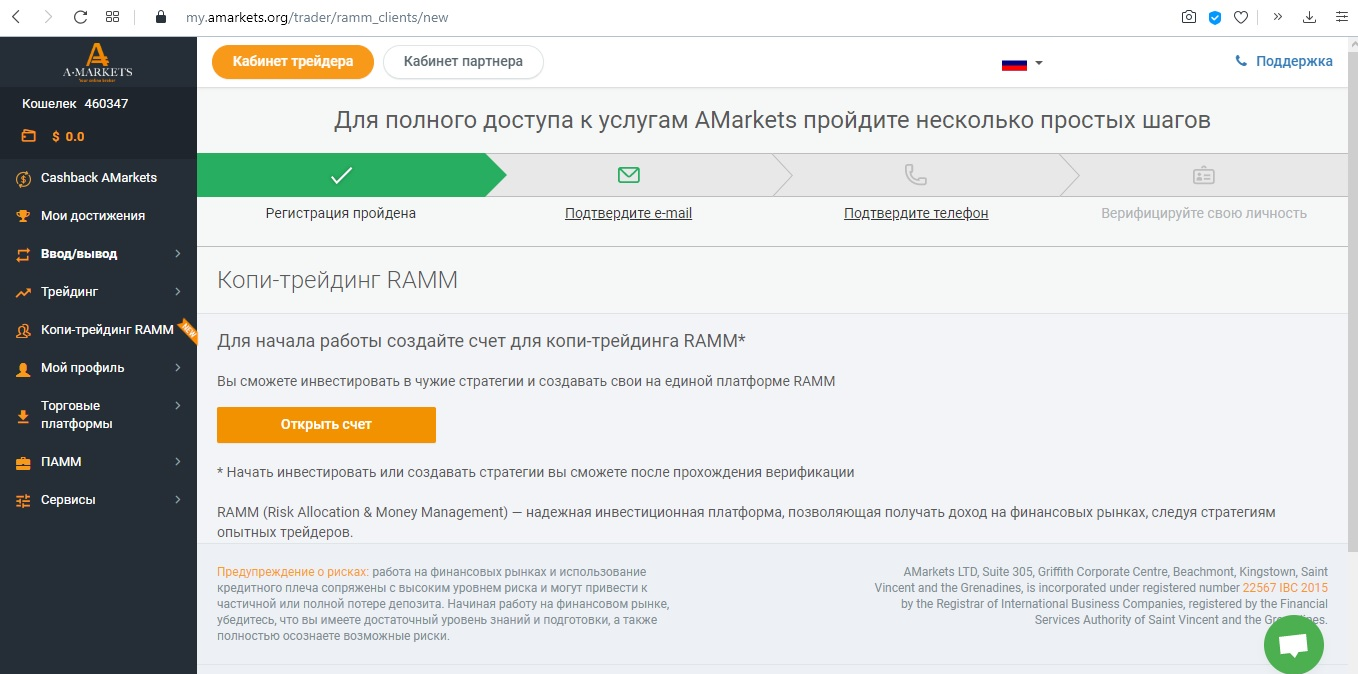Open Ввод/вывод menu label
The height and width of the screenshot is (674, 1358).
click(79, 254)
